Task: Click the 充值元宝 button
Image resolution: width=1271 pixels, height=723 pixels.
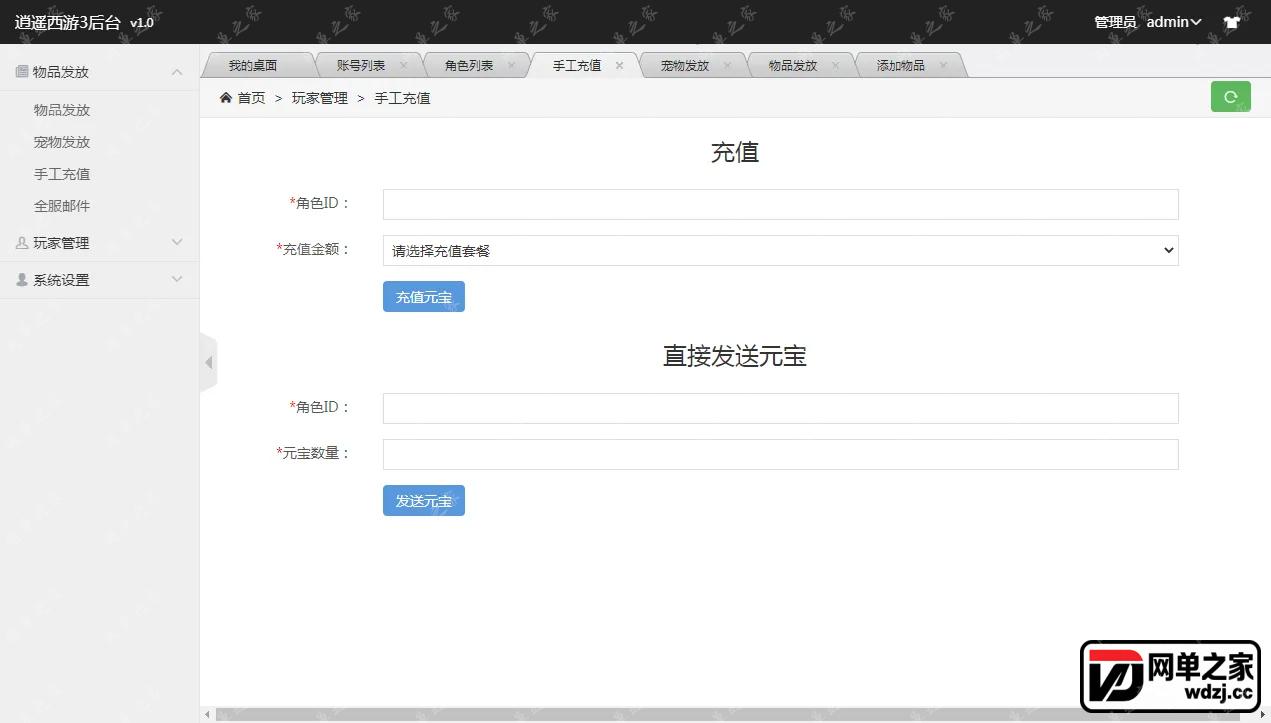Action: pos(424,297)
